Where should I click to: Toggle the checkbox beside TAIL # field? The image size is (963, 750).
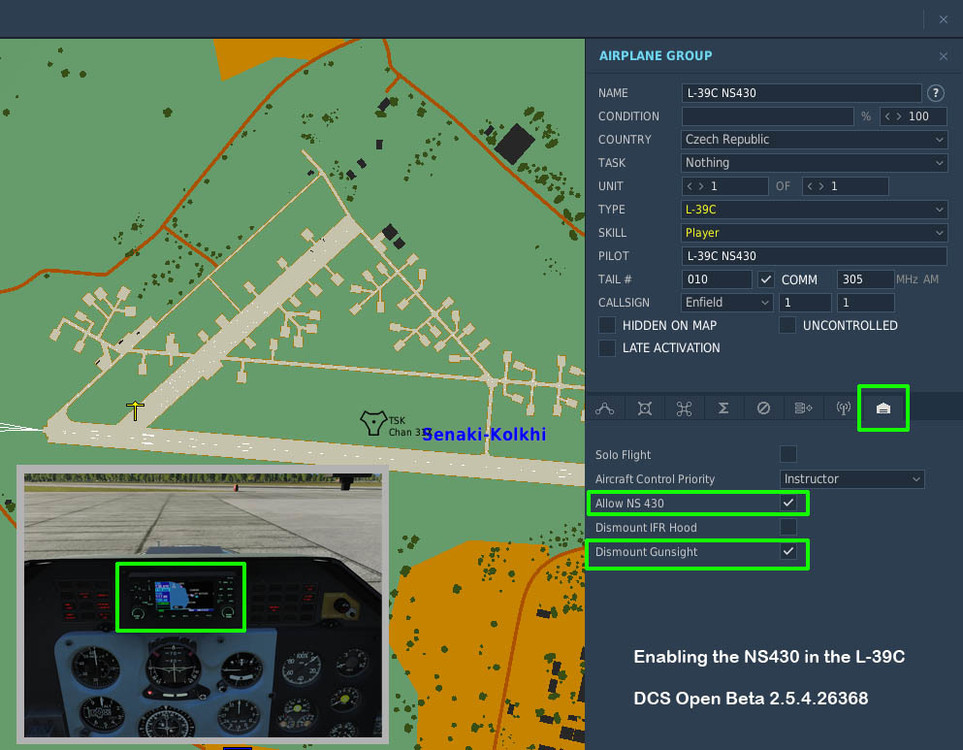(x=765, y=279)
